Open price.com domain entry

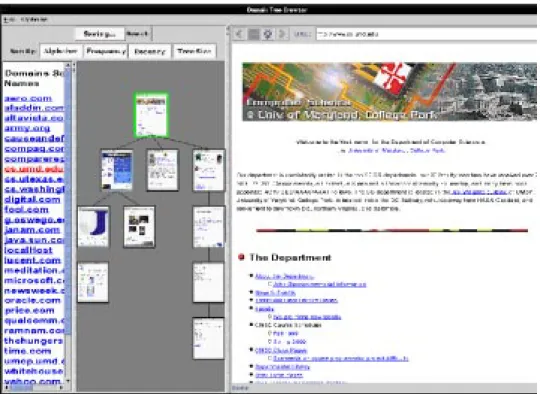[29, 310]
